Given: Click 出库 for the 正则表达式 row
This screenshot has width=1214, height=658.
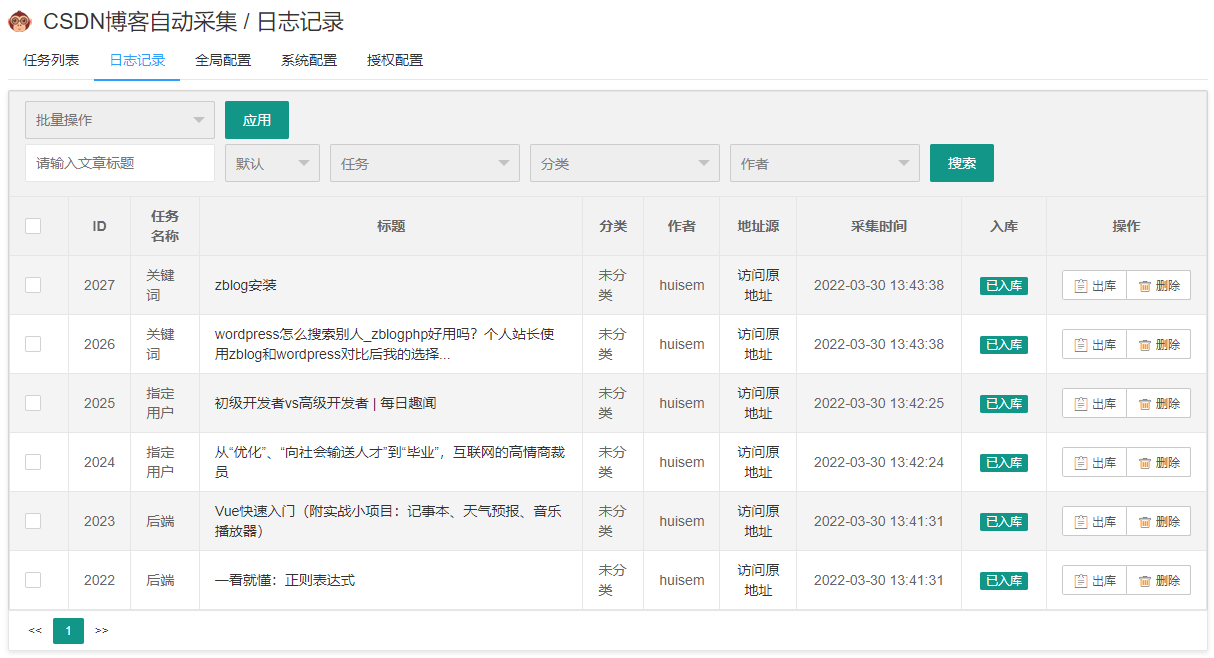Looking at the screenshot, I should (x=1094, y=580).
